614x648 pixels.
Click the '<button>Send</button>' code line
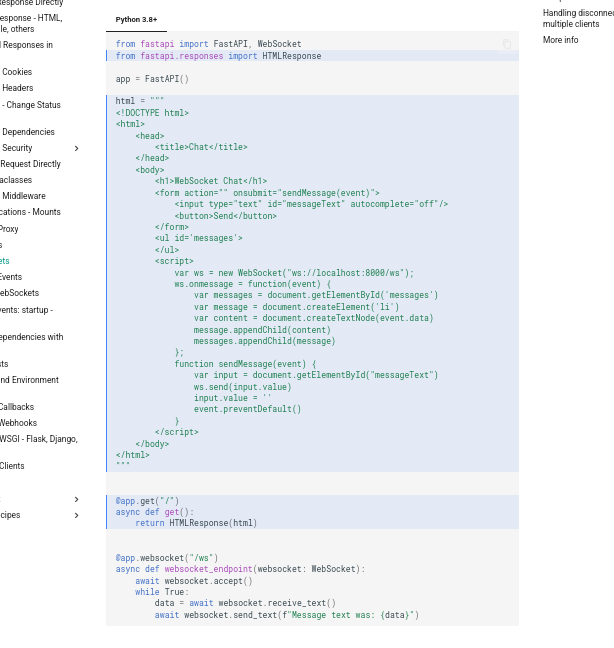coord(226,216)
